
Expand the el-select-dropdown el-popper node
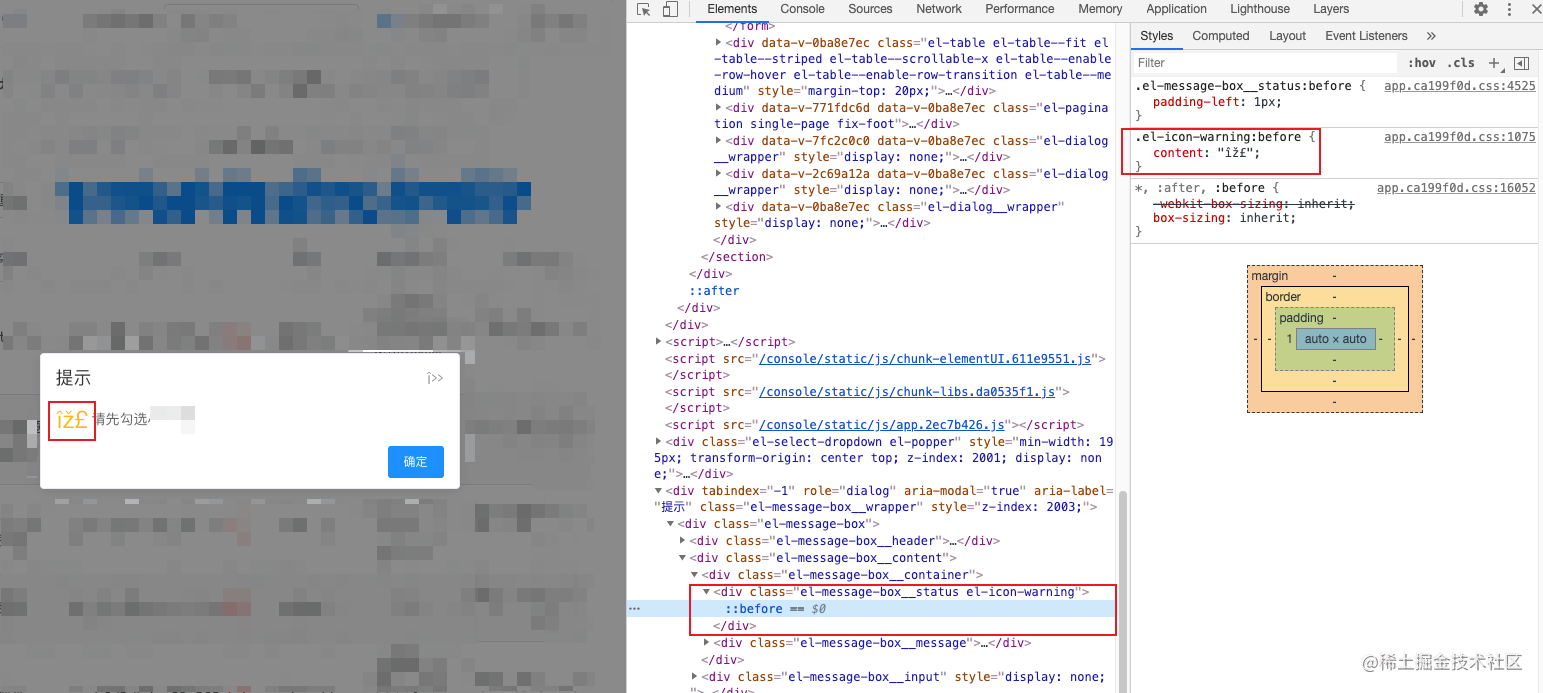point(658,441)
